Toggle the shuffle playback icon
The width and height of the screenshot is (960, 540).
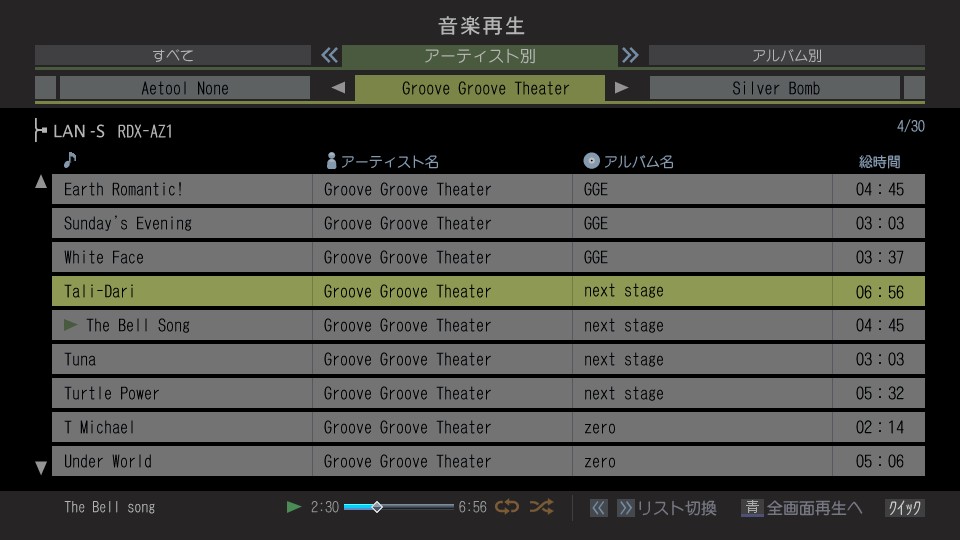[541, 507]
